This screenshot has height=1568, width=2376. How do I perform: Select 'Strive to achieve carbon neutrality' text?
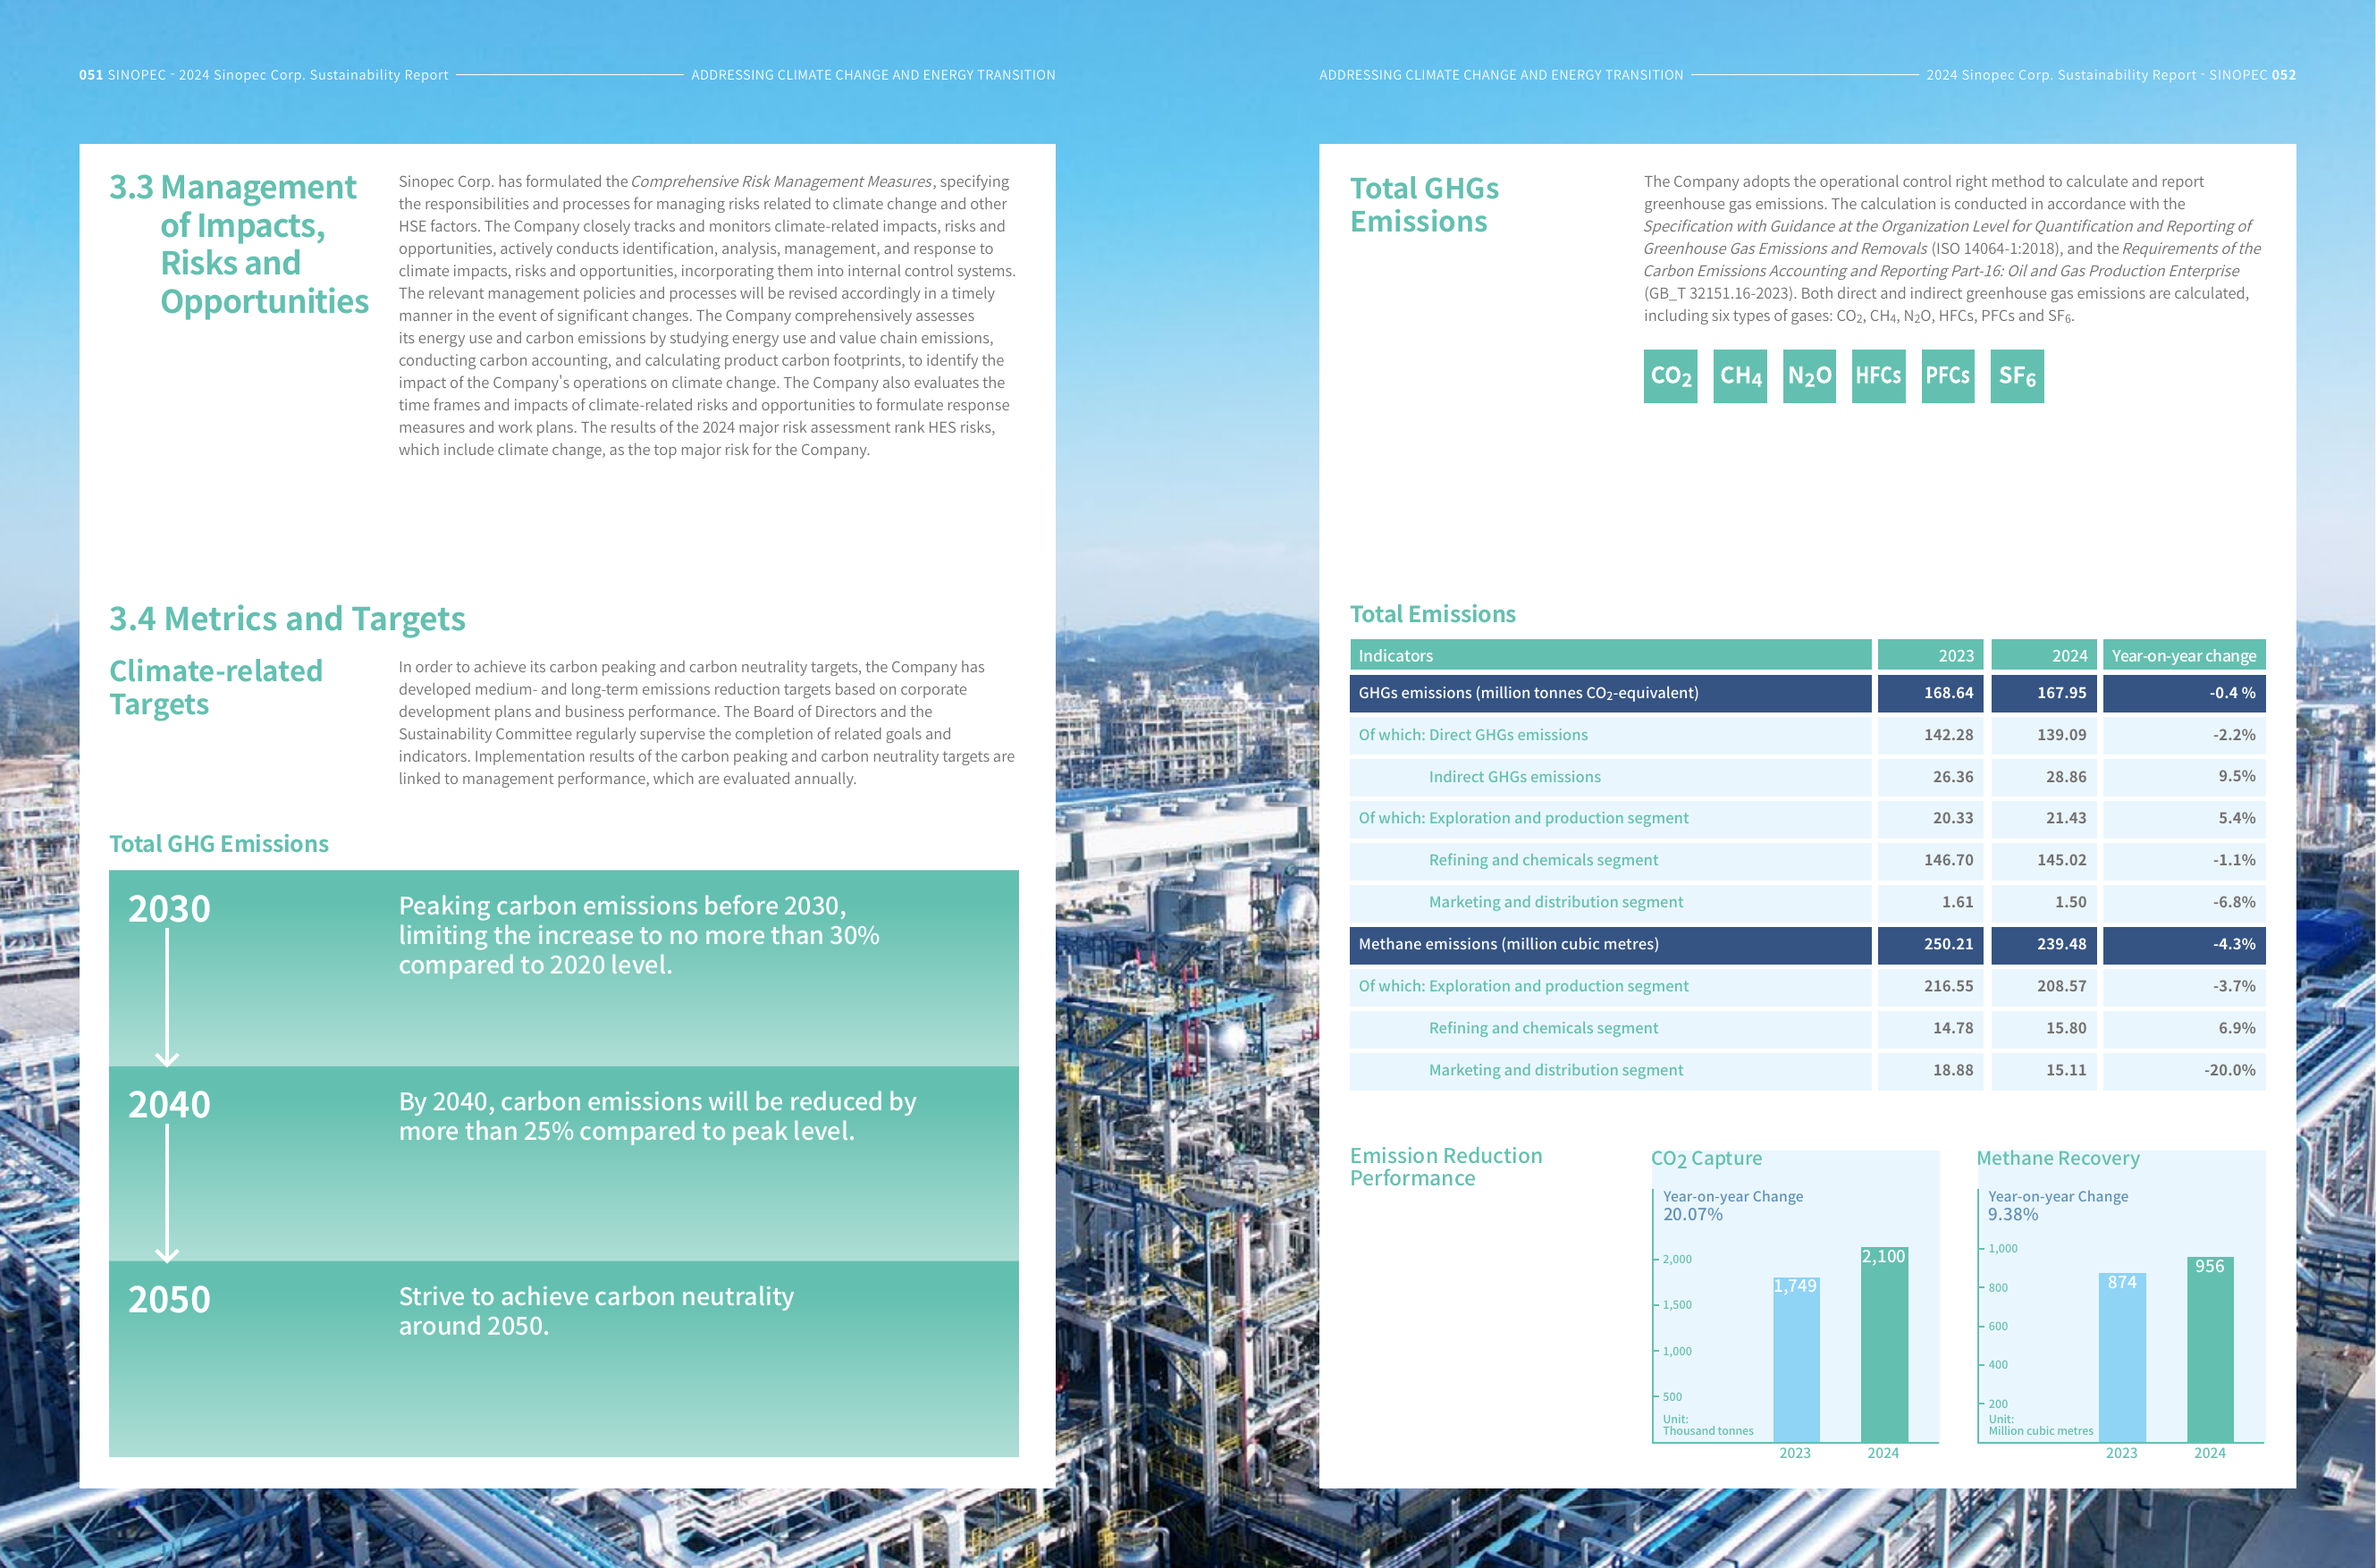click(596, 1296)
